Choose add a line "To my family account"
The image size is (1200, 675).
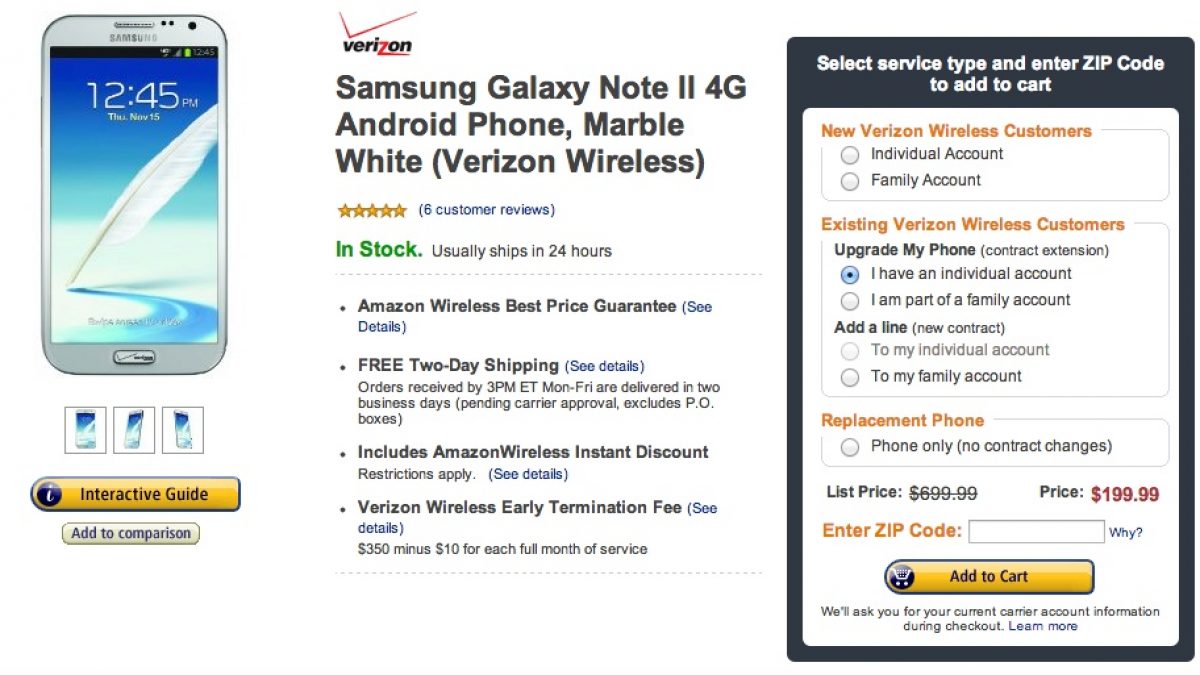pos(850,377)
